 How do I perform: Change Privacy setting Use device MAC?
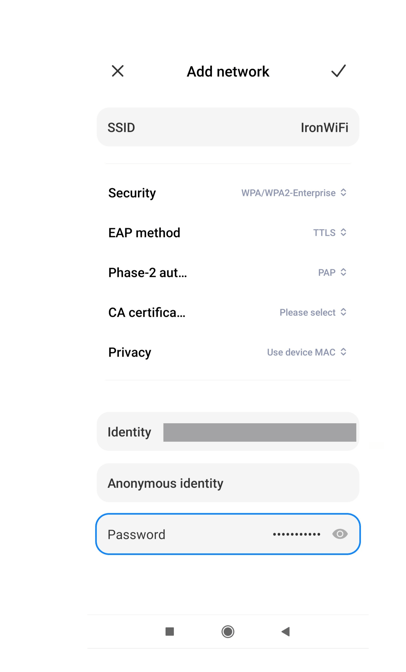307,352
